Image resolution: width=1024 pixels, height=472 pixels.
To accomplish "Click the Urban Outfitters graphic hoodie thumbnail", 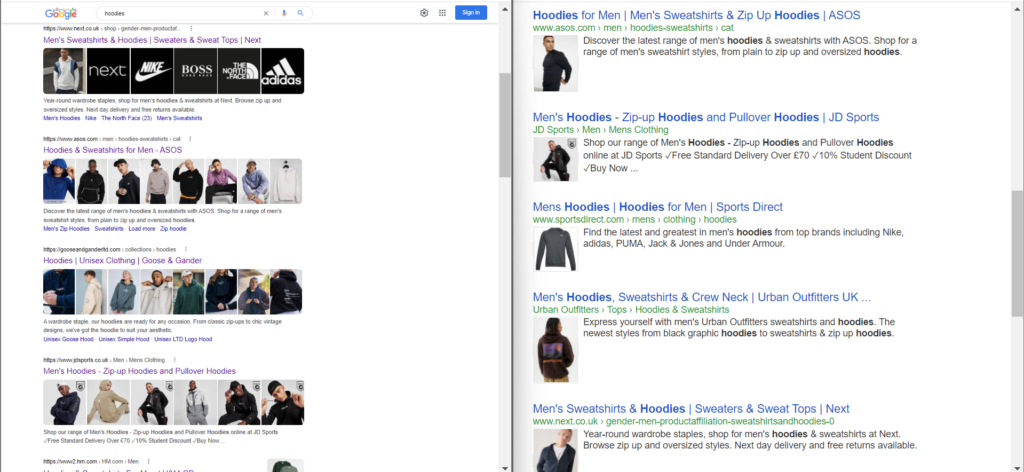I will [x=555, y=350].
